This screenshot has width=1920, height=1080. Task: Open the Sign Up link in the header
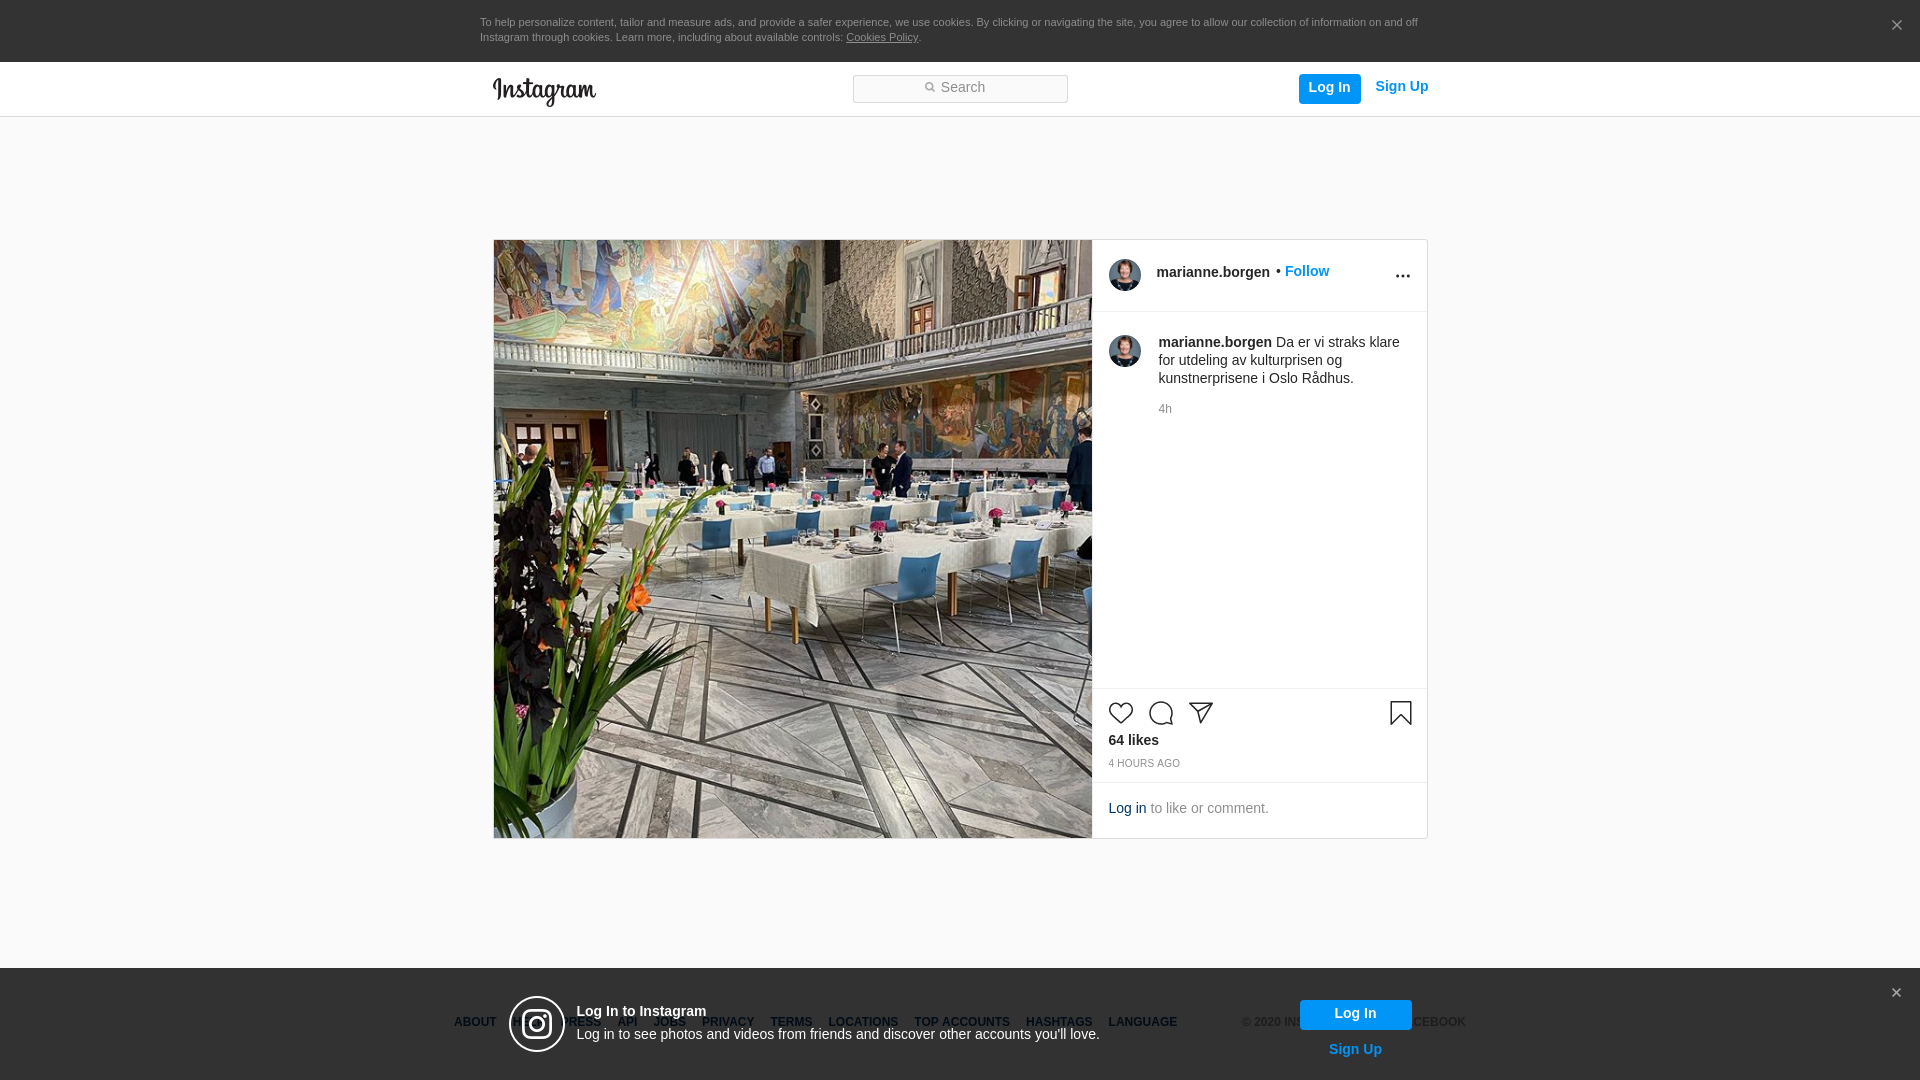click(1401, 87)
